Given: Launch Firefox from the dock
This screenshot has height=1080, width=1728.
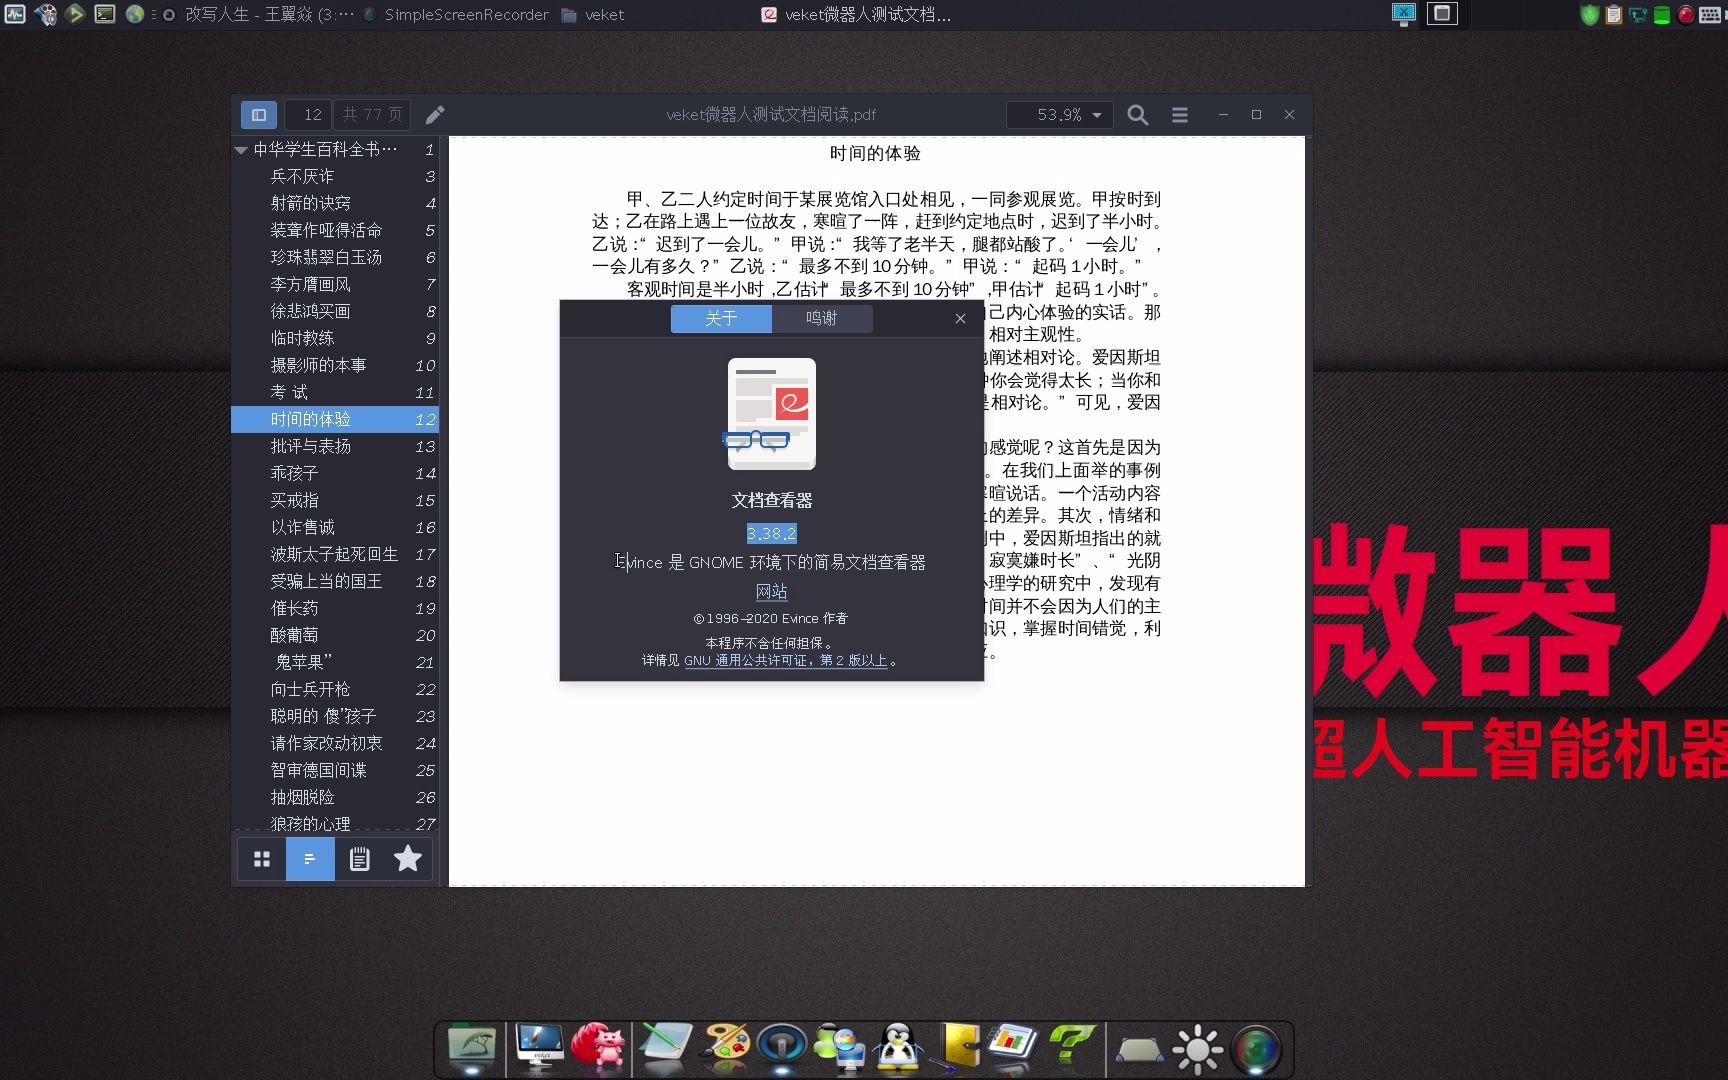Looking at the screenshot, I should coord(599,1047).
